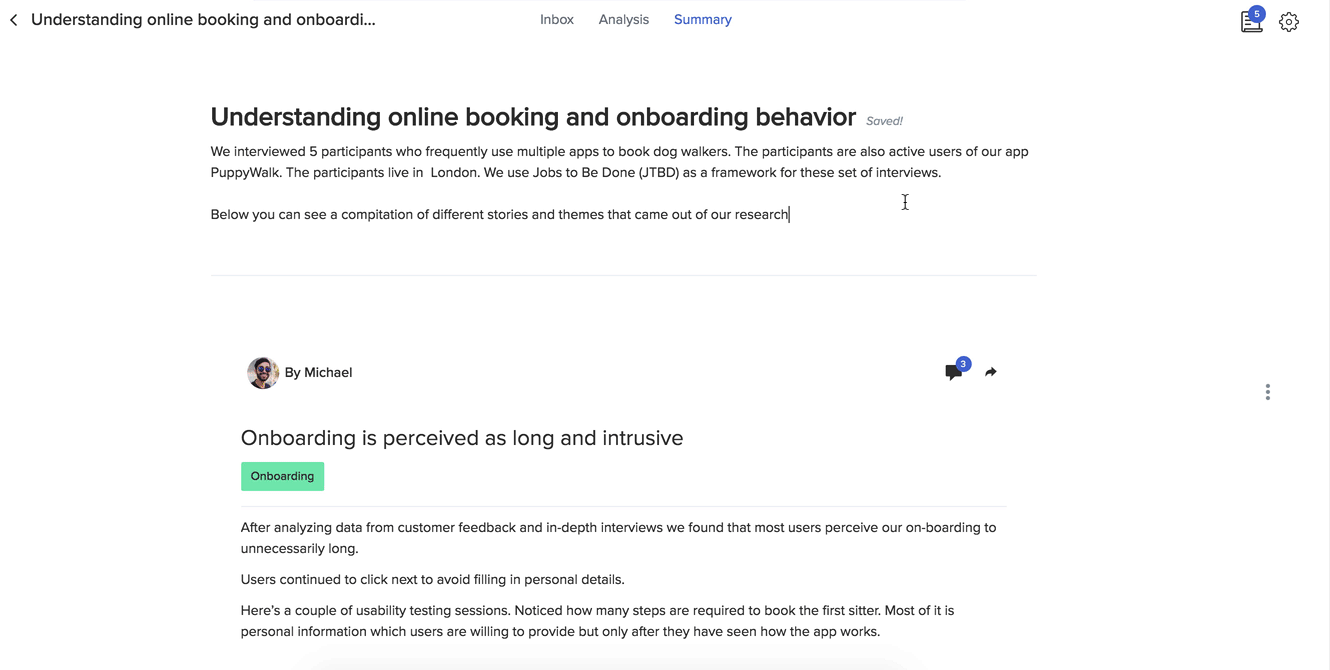
Task: Click line 'Users continued to click next'
Action: pos(432,579)
